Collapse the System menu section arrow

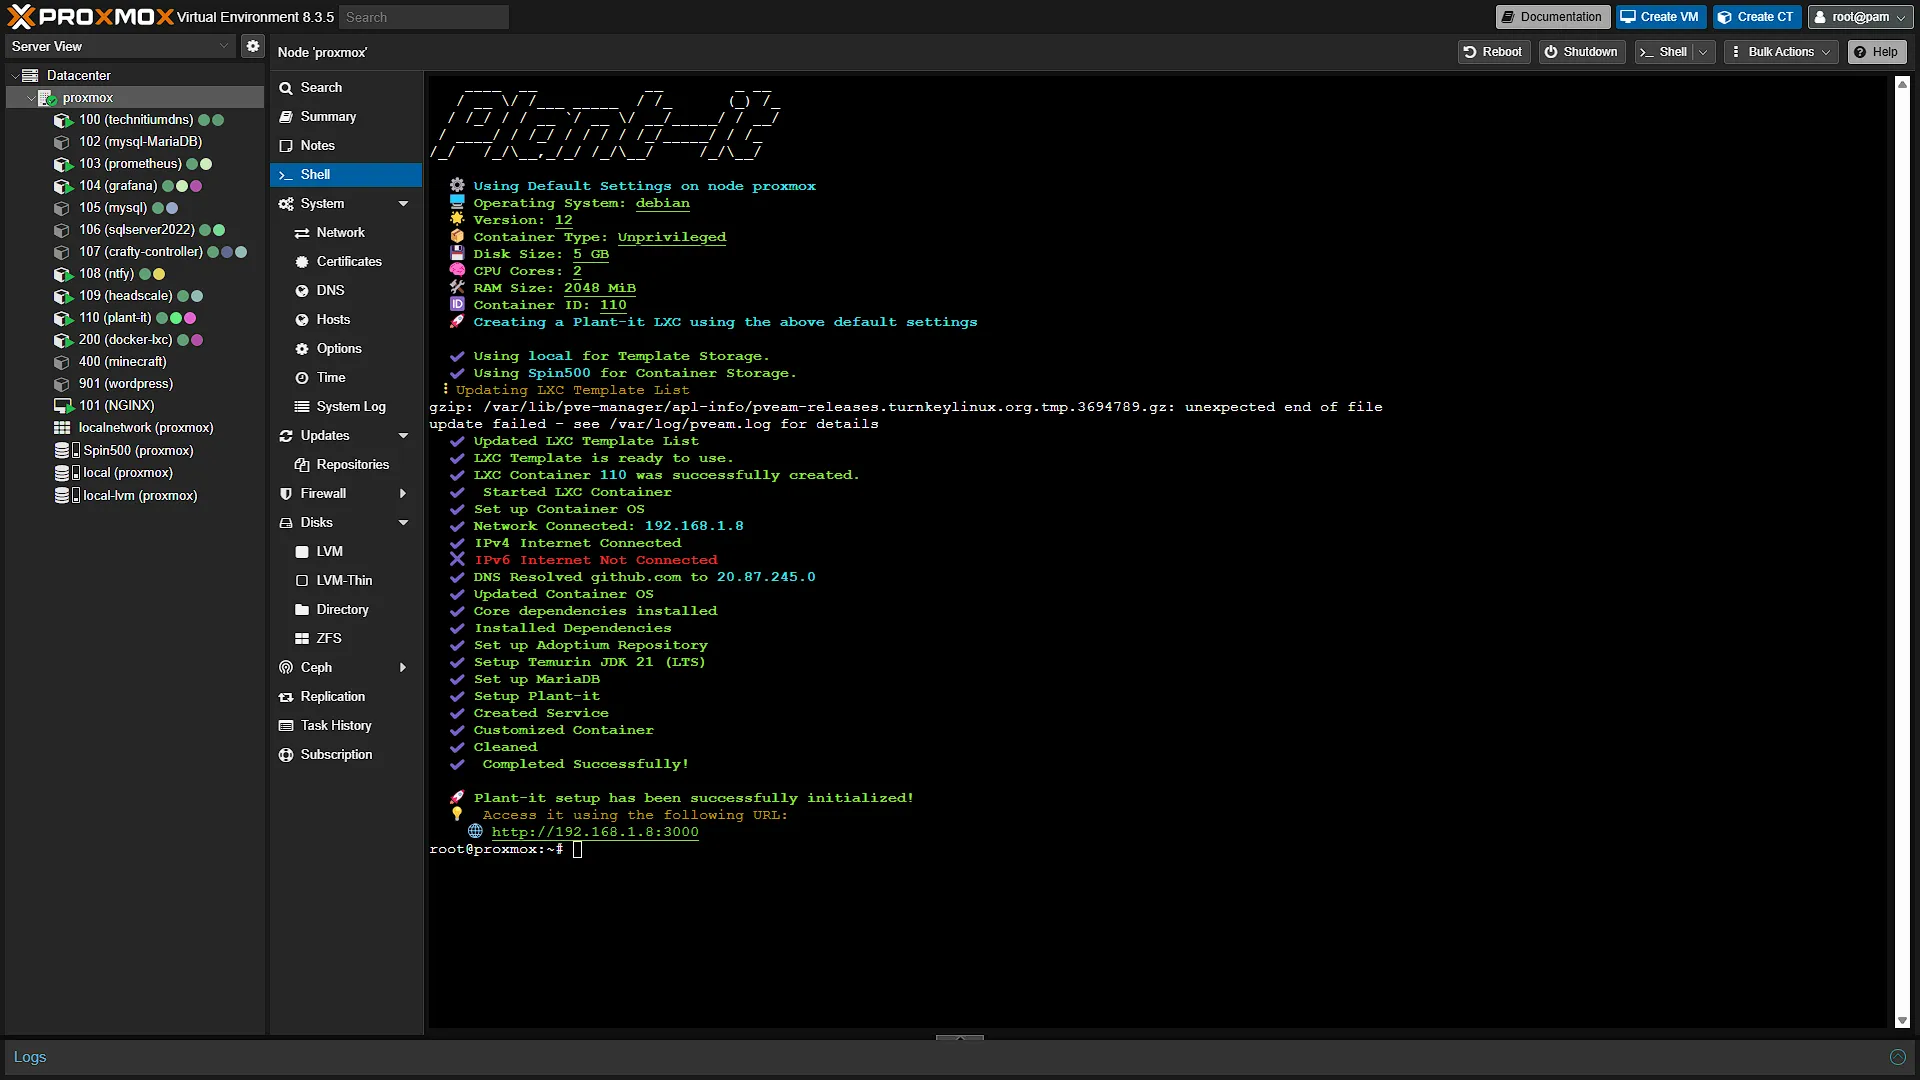(404, 204)
